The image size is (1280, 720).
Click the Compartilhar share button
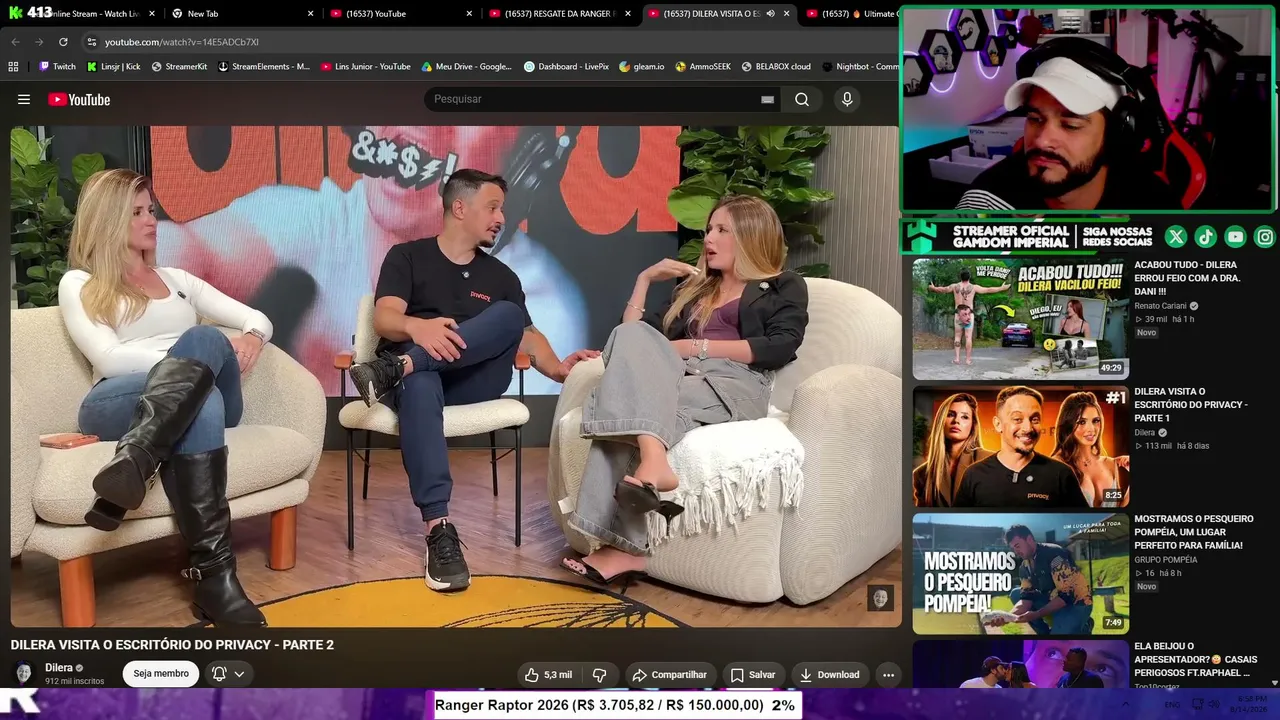coord(670,675)
